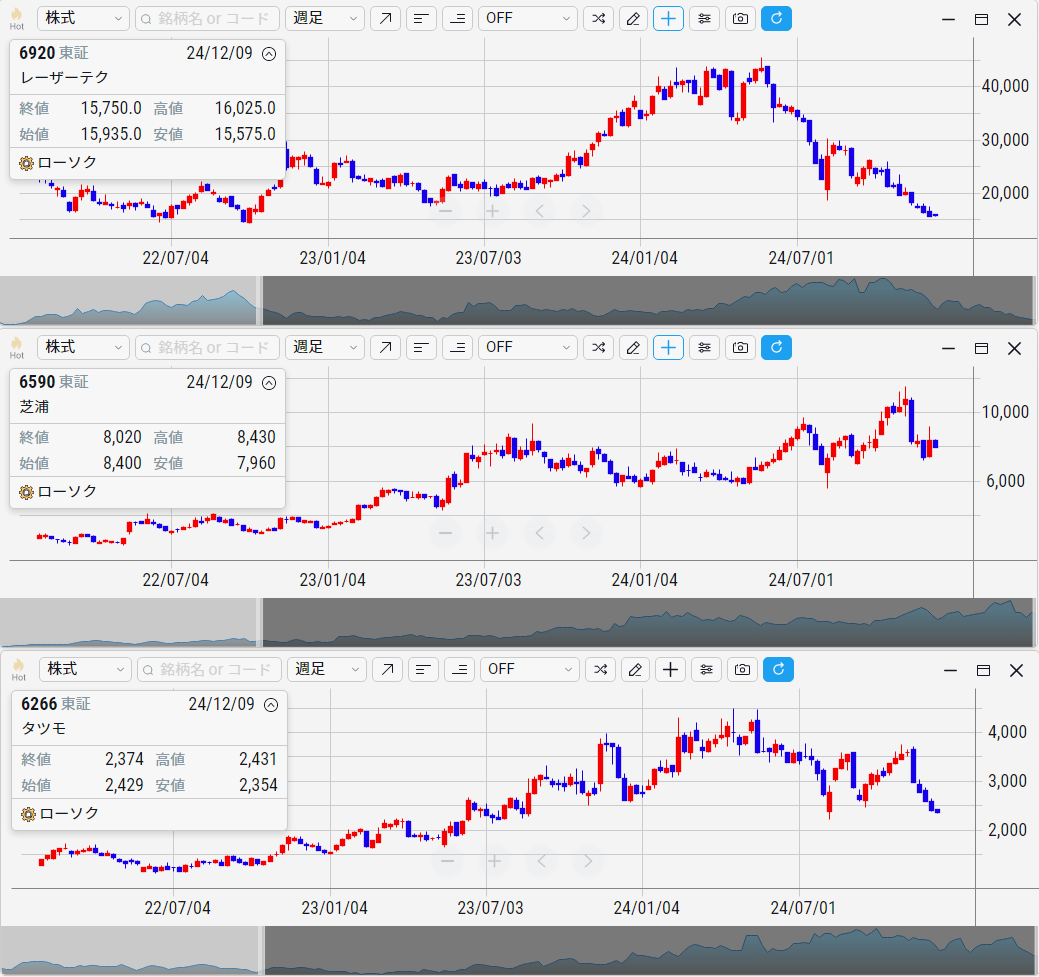Screen dimensions: 1039x977
Task: Click the range navigator handle under 6920 chart
Action: [x=260, y=300]
